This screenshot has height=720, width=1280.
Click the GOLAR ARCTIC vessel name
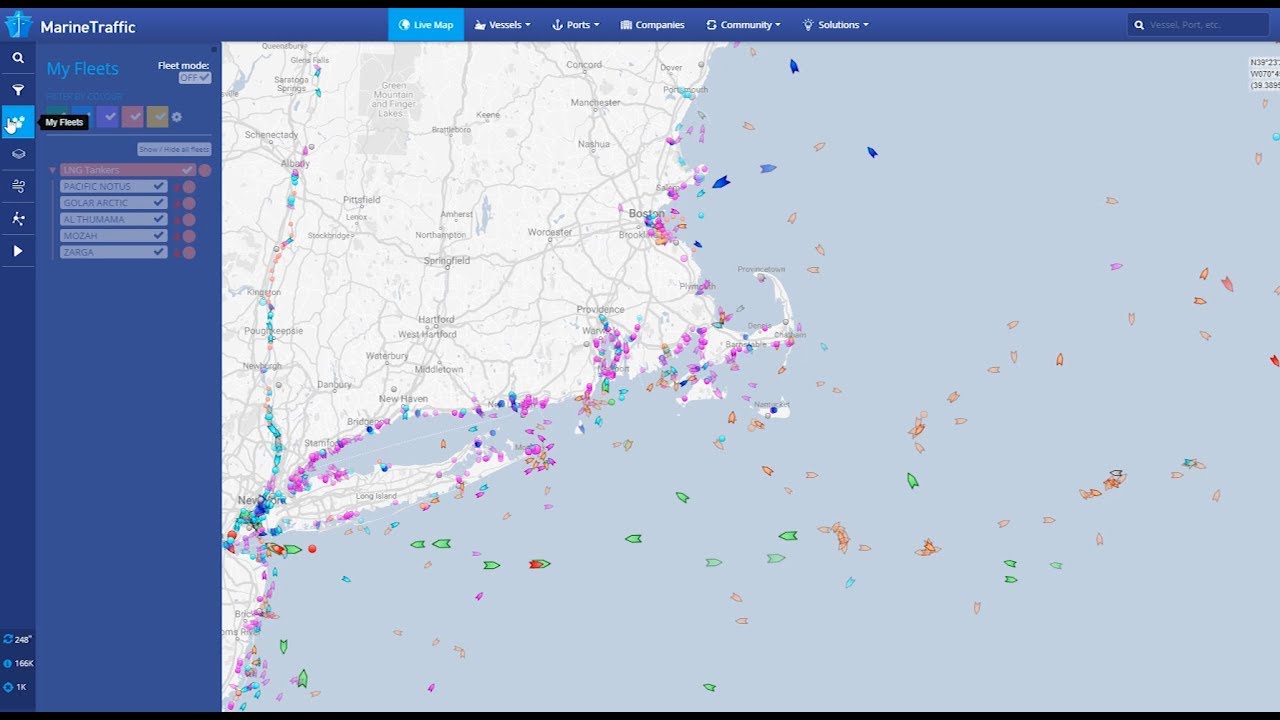(x=96, y=203)
